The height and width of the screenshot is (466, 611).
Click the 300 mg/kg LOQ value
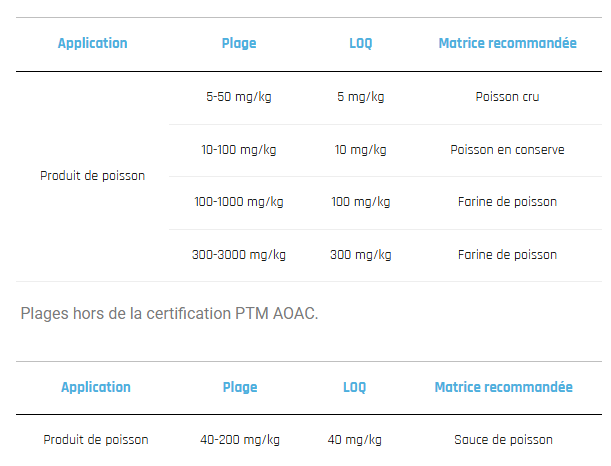(360, 255)
